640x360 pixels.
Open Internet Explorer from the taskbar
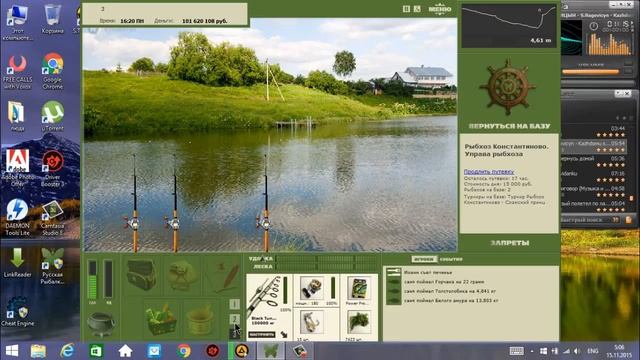[67, 351]
